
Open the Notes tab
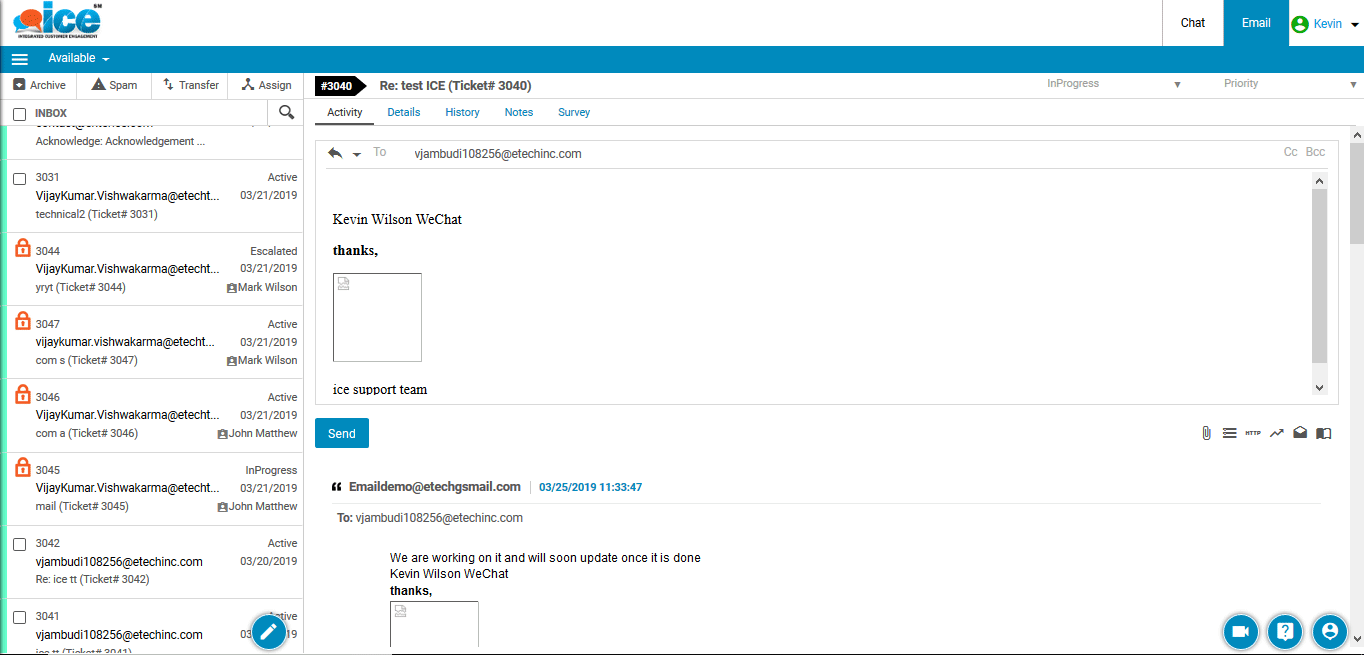pos(518,112)
